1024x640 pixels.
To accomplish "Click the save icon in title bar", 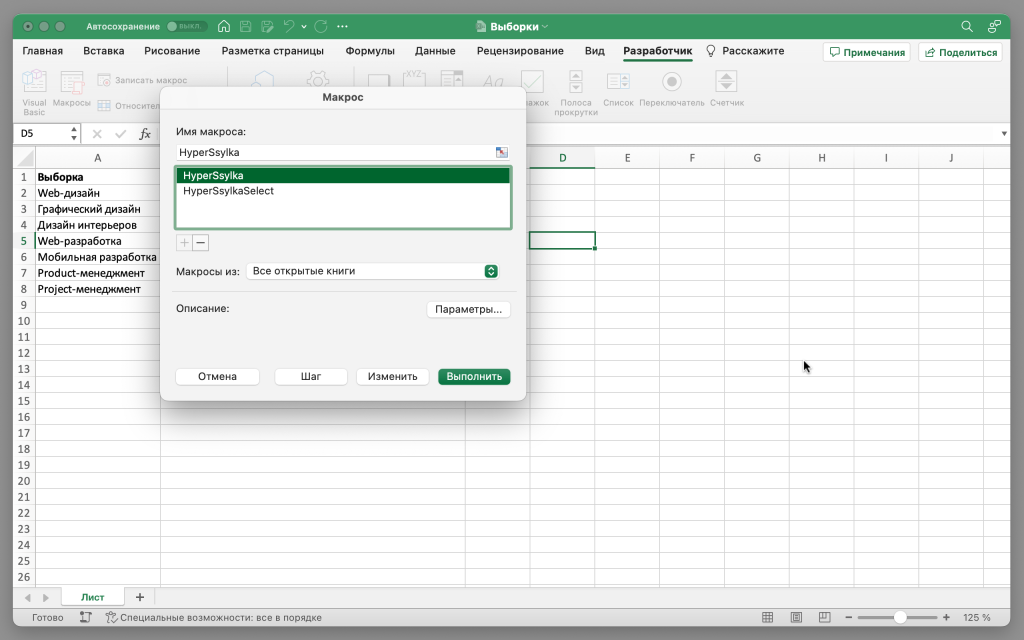I will [245, 26].
